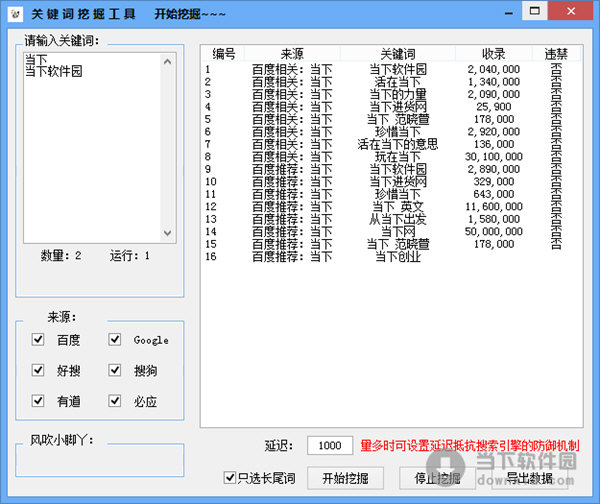Click row number 10 in the table
This screenshot has height=504, width=600.
(211, 182)
